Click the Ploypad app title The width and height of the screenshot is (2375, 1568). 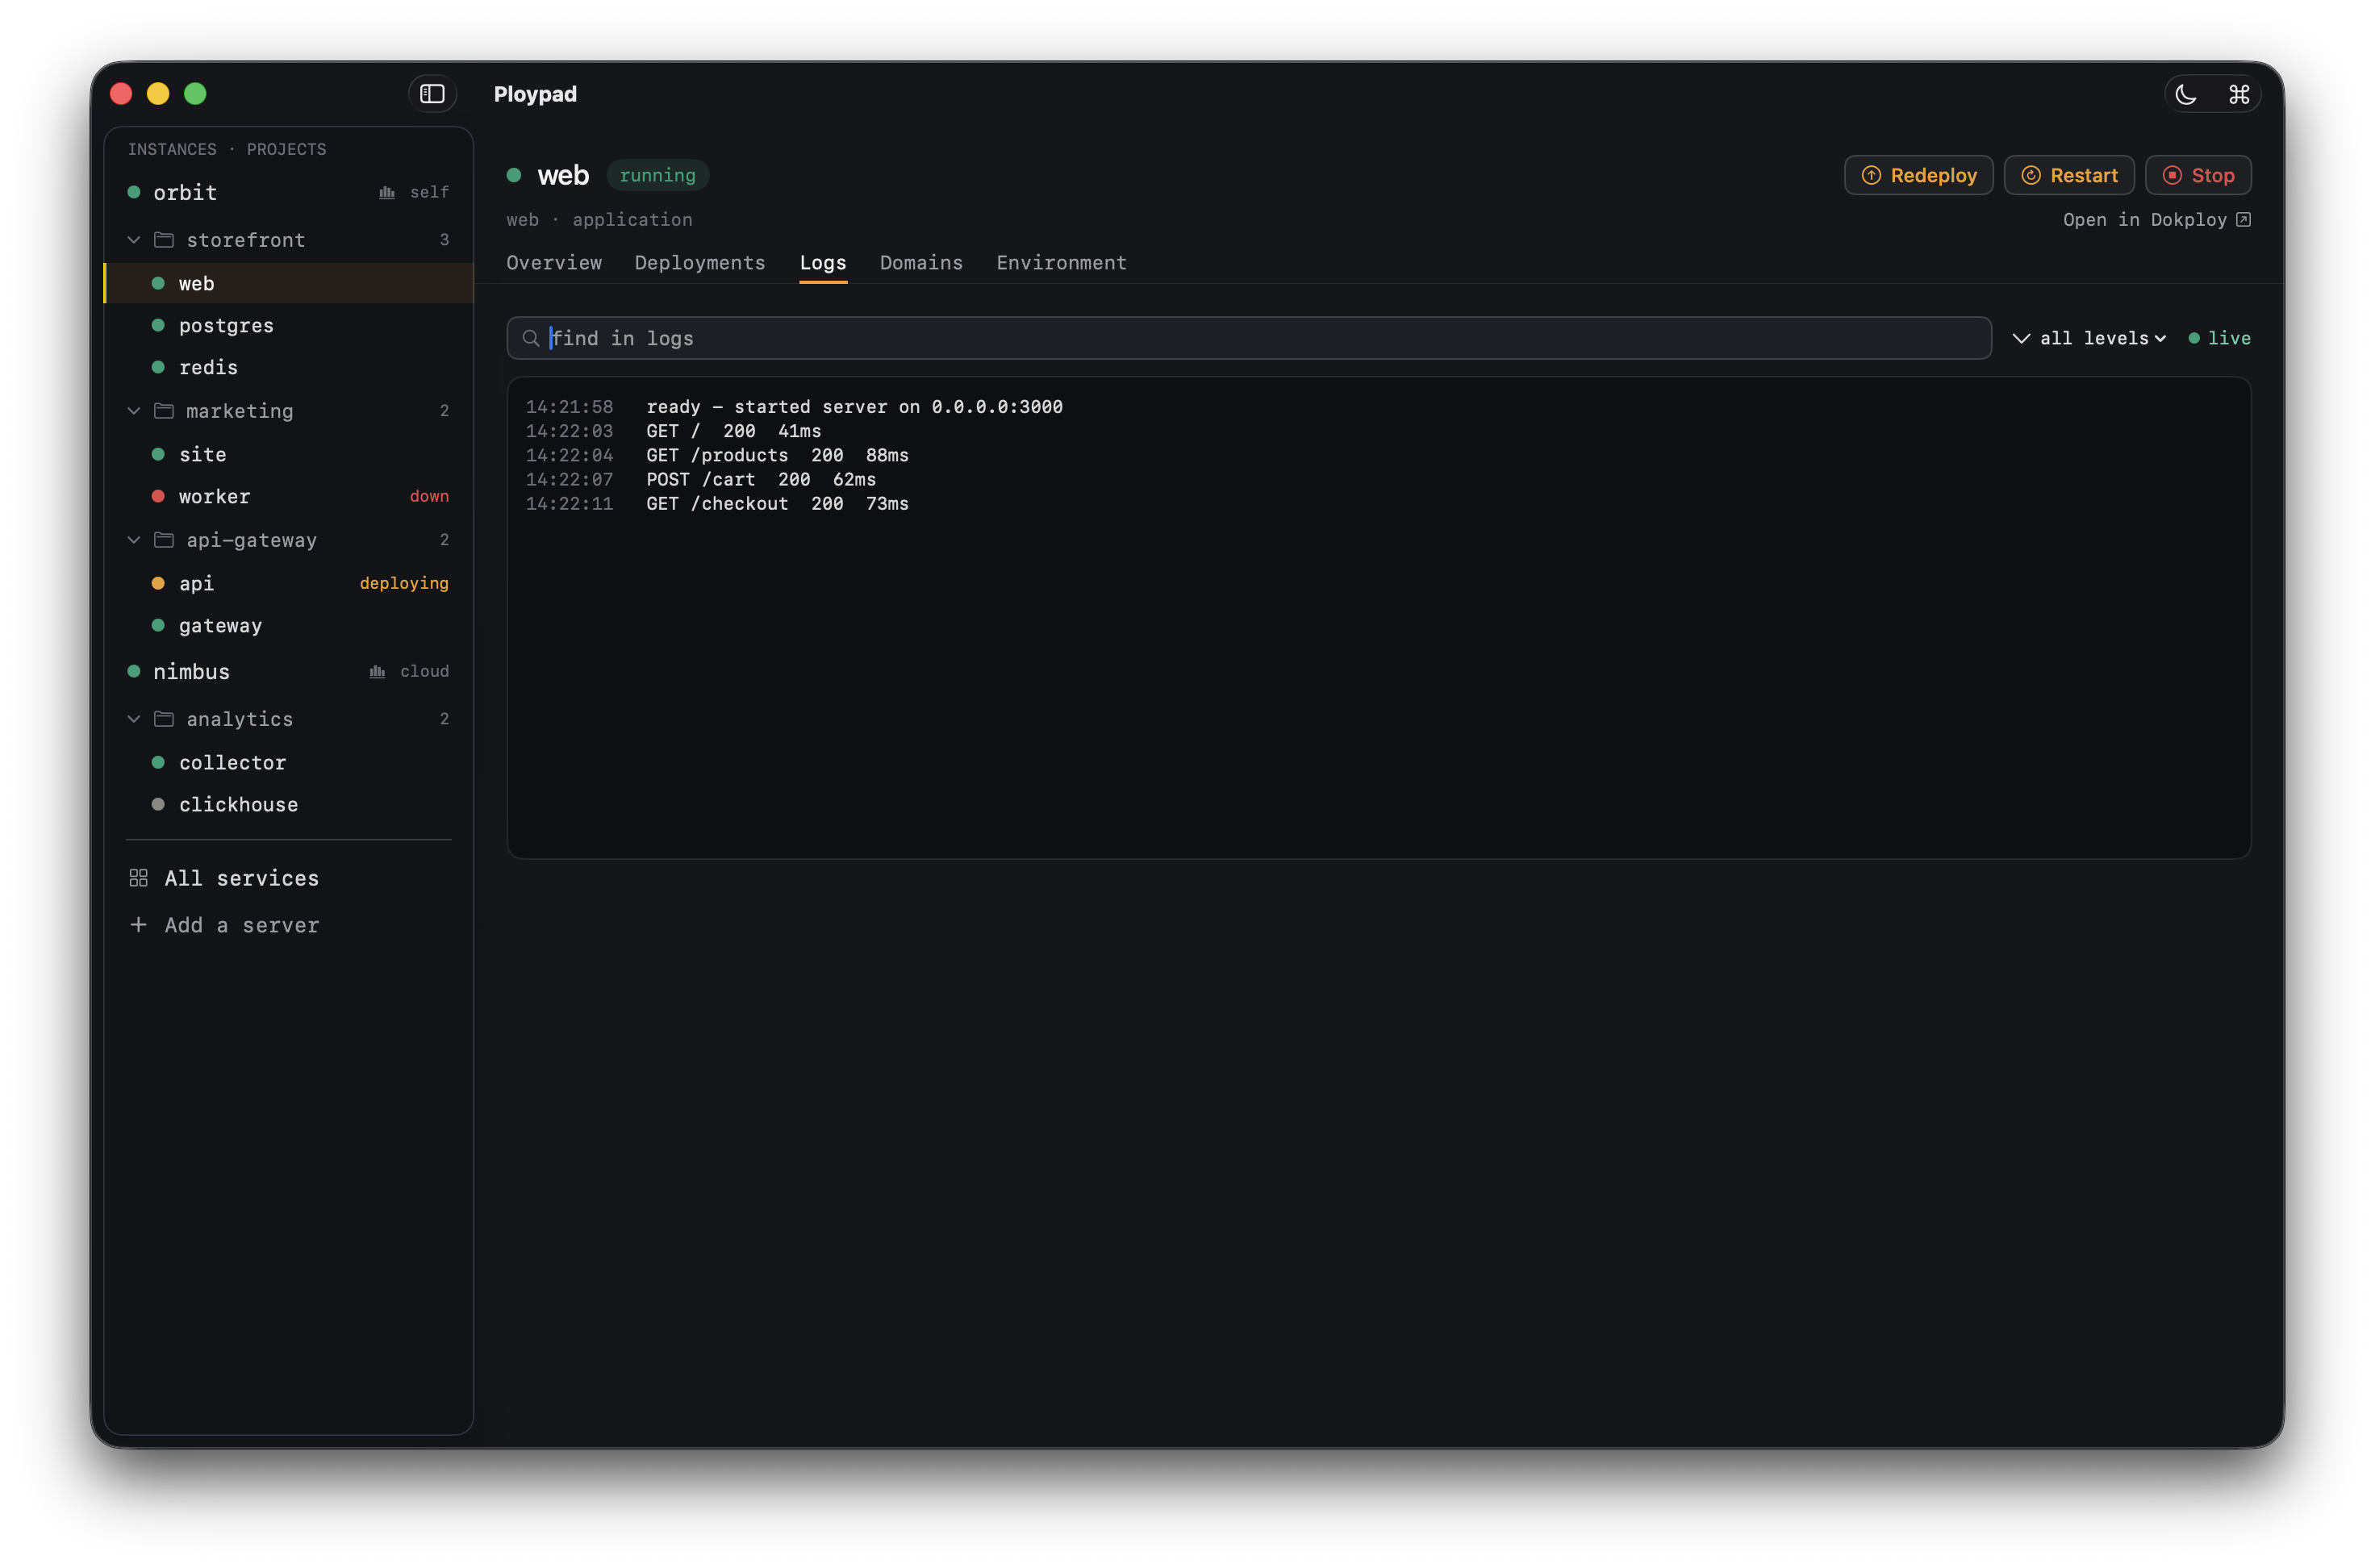535,94
